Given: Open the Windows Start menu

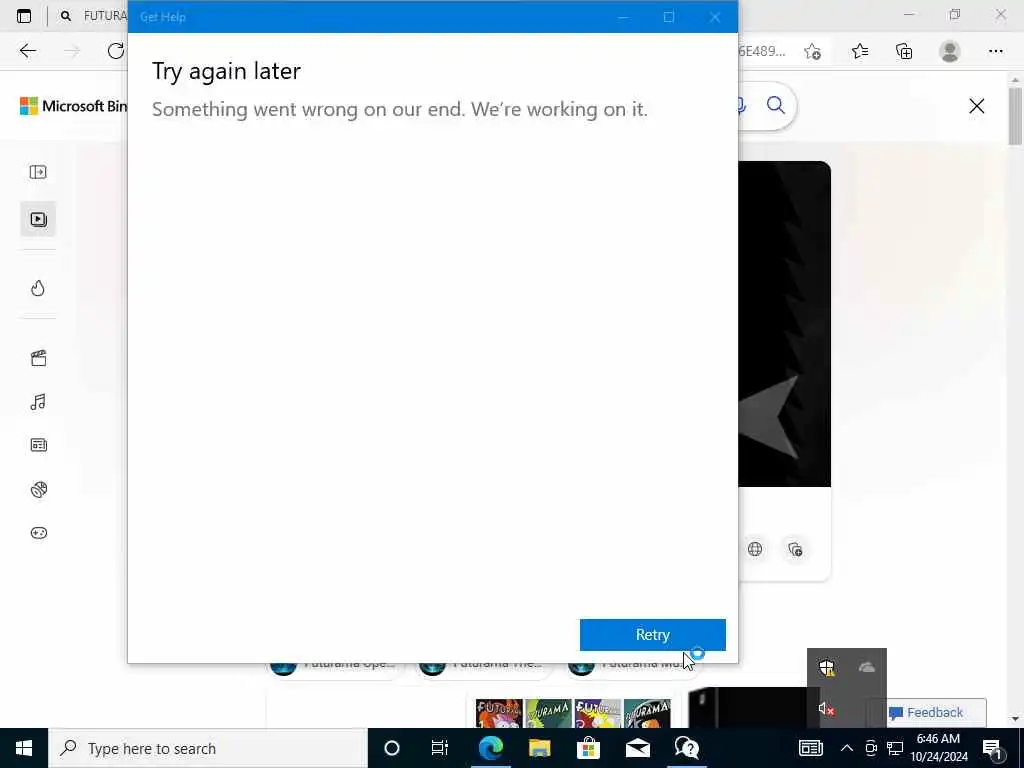Looking at the screenshot, I should 24,748.
